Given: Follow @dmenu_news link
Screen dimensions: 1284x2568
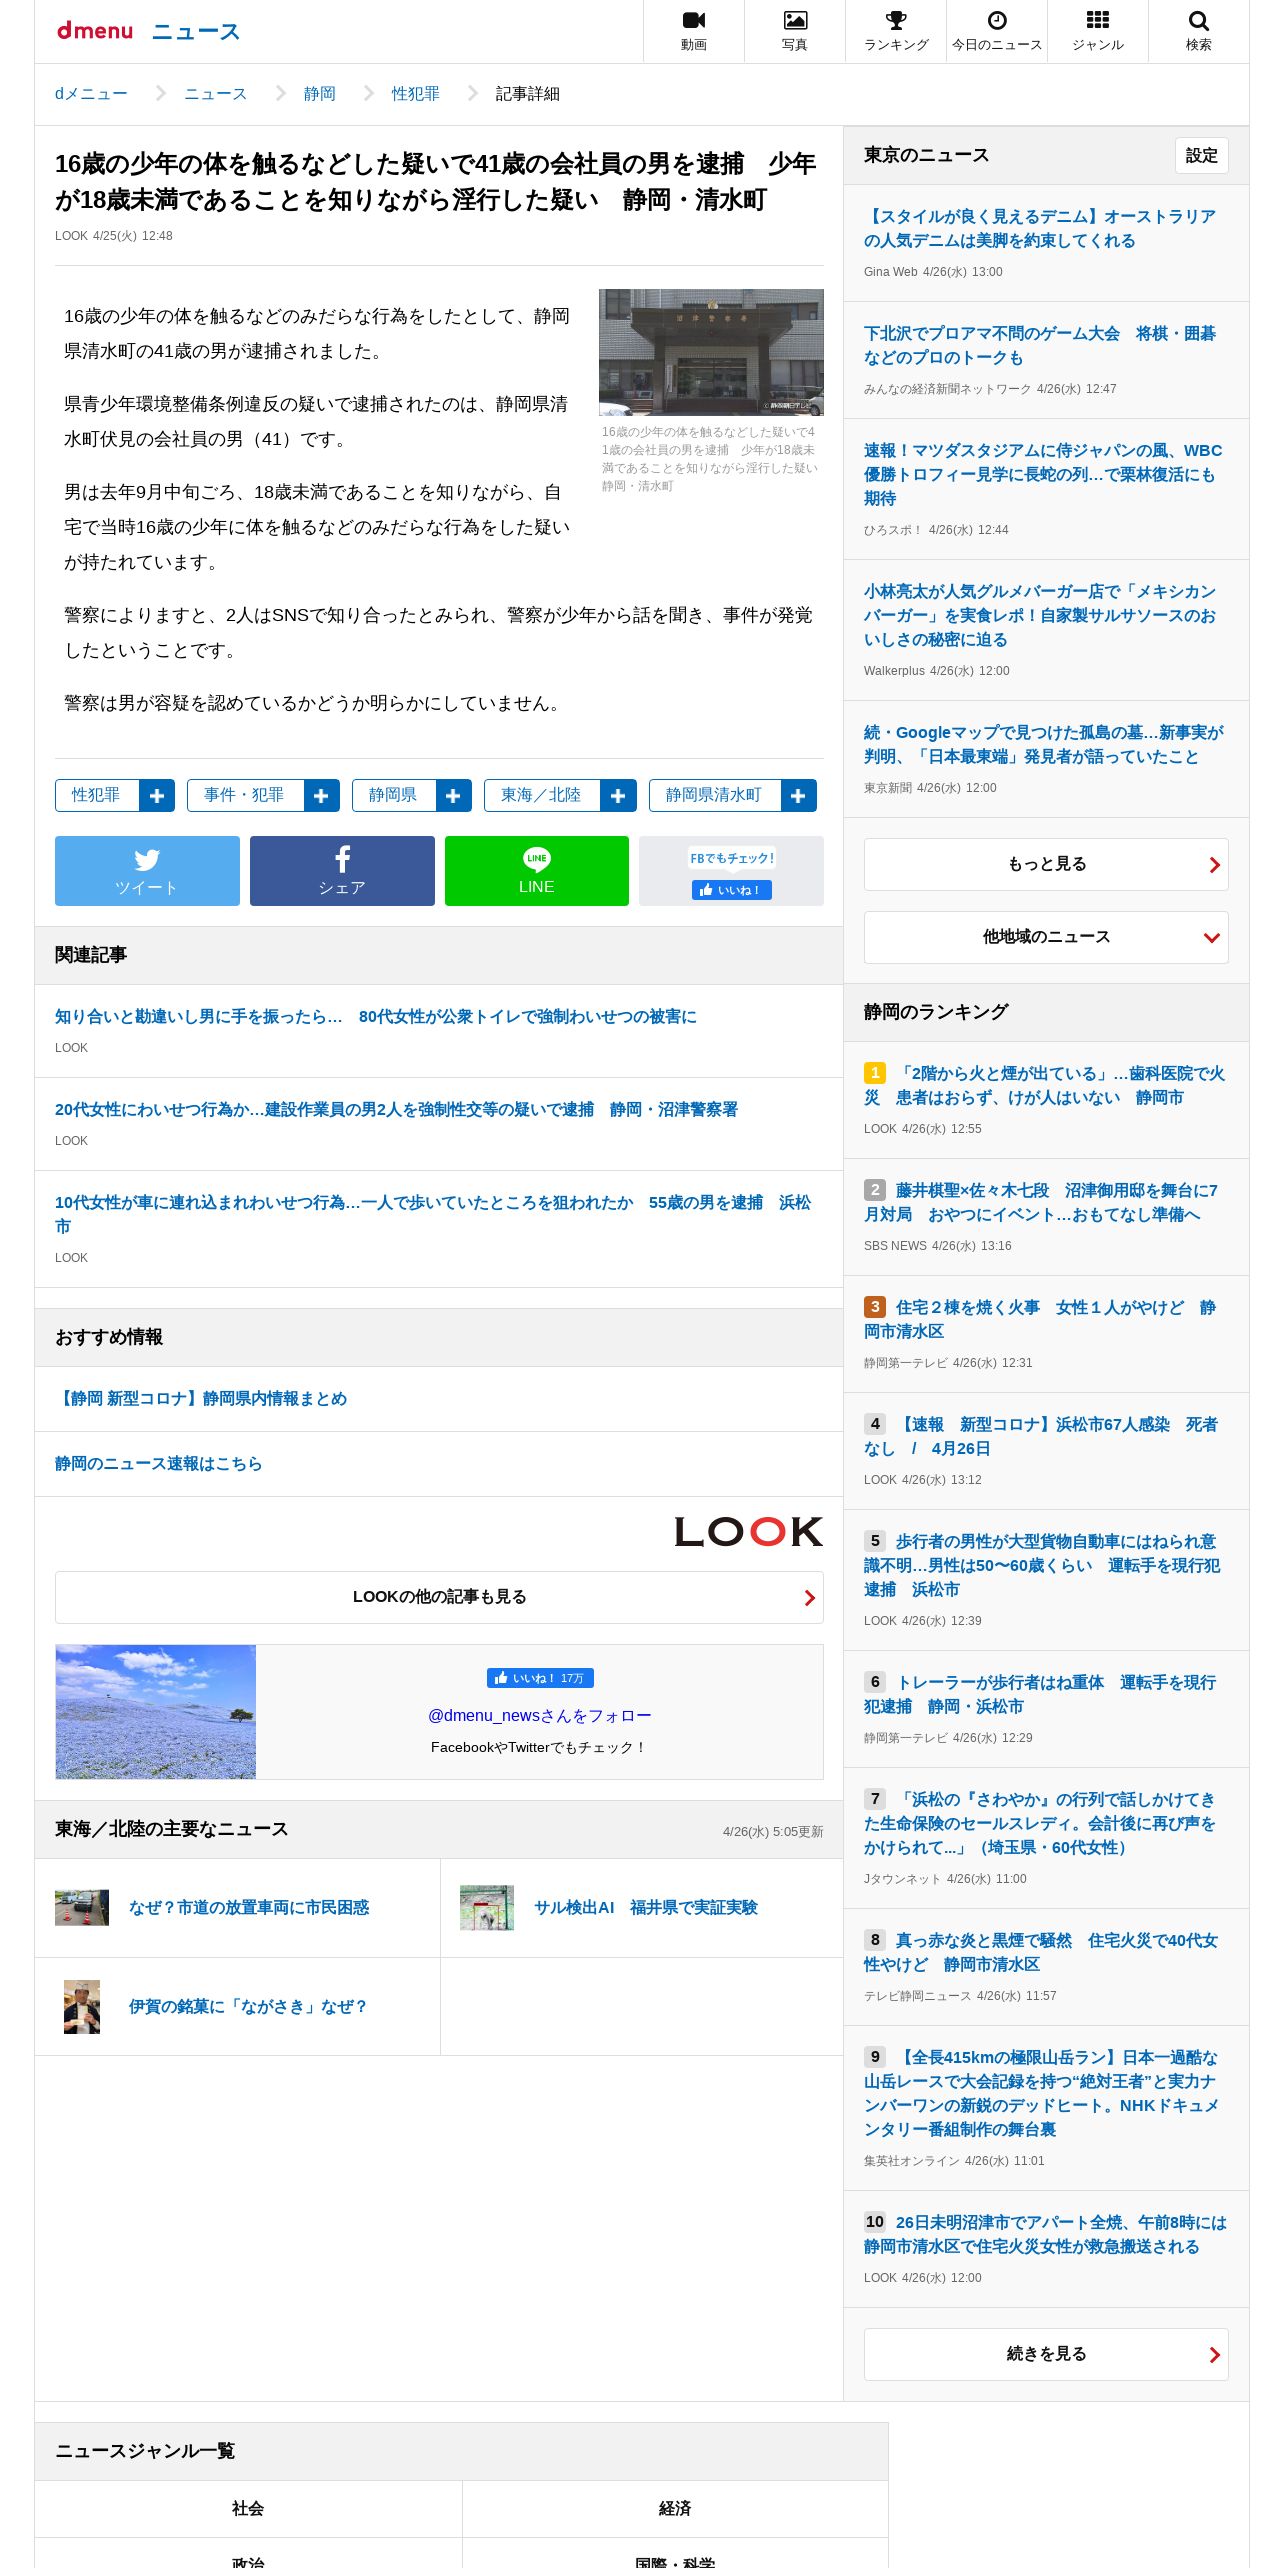Looking at the screenshot, I should pos(540,1716).
